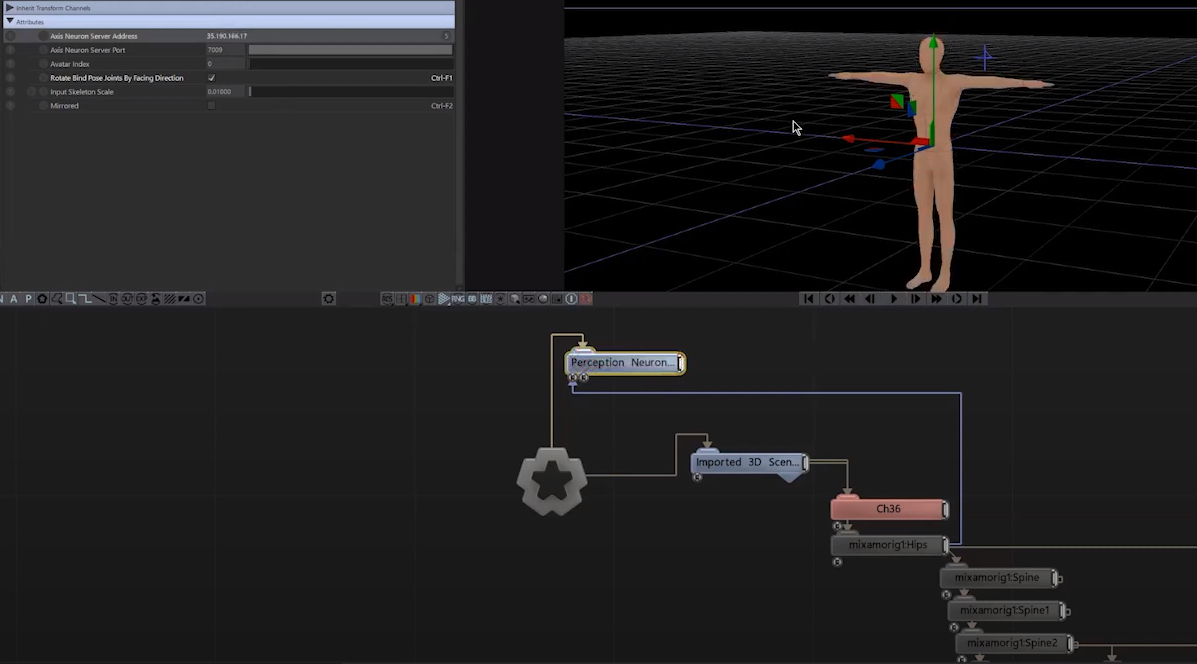Toggle the round button beside Avatar Index
The width and height of the screenshot is (1197, 664).
(43, 64)
